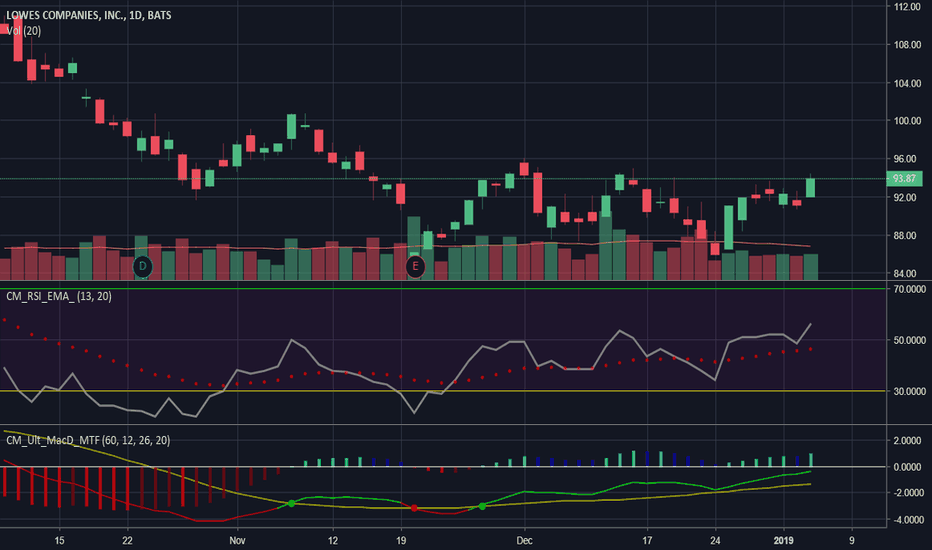The image size is (932, 550).
Task: Click the 22 date label on time axis
Action: pos(127,540)
